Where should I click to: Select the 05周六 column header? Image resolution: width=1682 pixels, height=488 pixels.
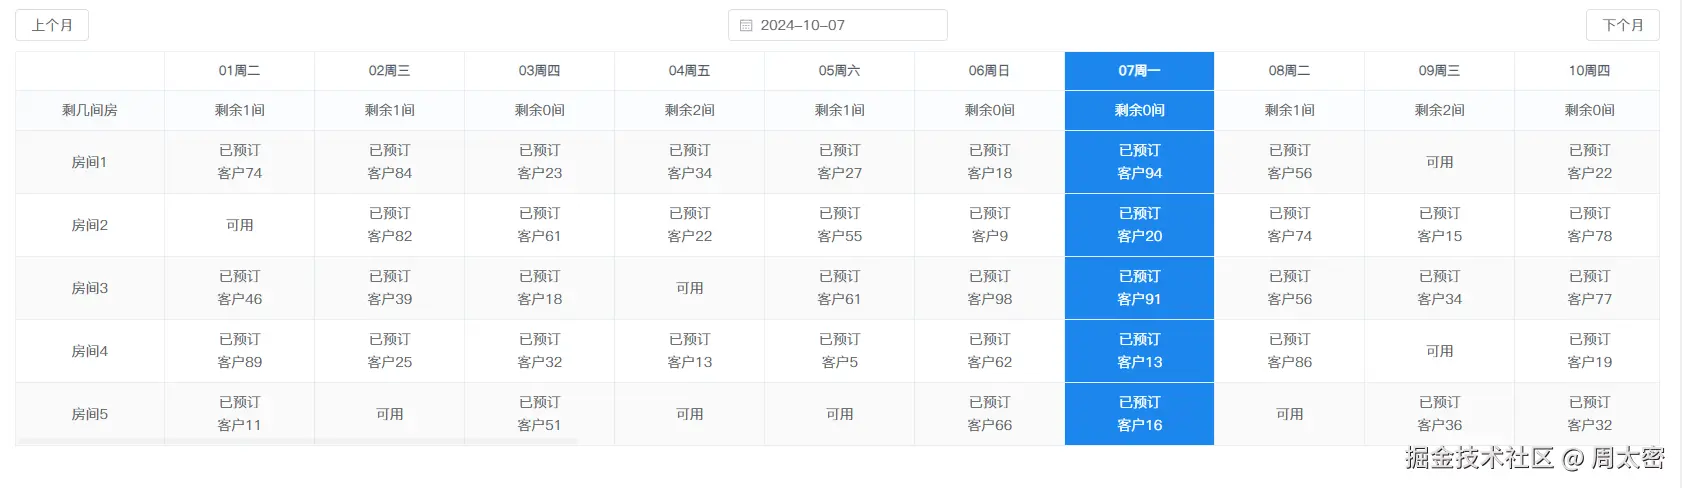(840, 71)
